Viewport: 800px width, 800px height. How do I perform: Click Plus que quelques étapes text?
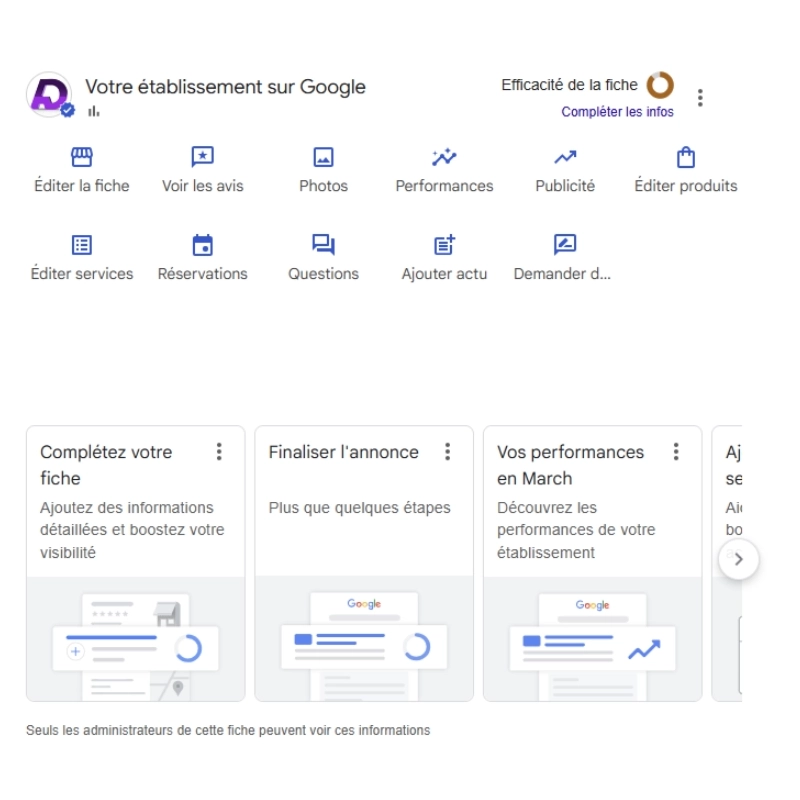point(360,508)
